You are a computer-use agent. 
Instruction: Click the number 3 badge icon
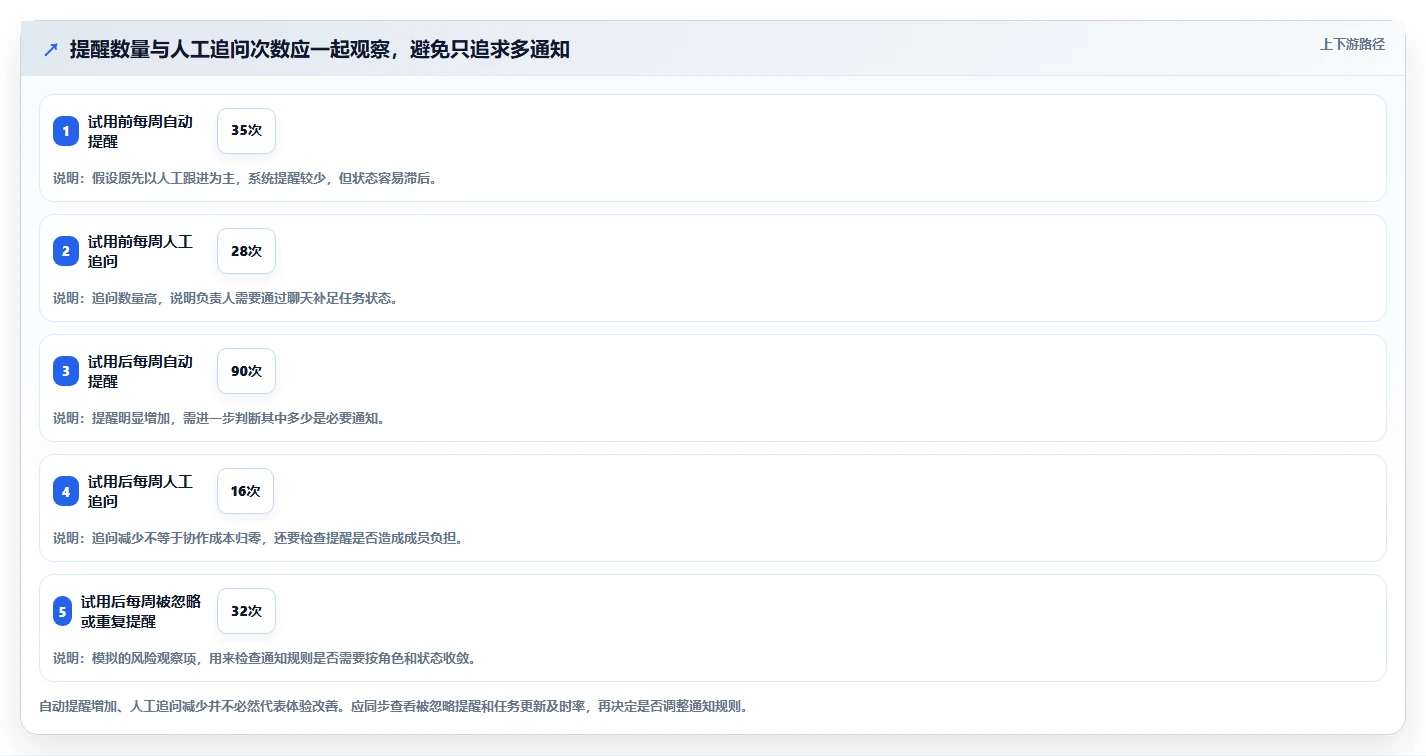point(66,371)
